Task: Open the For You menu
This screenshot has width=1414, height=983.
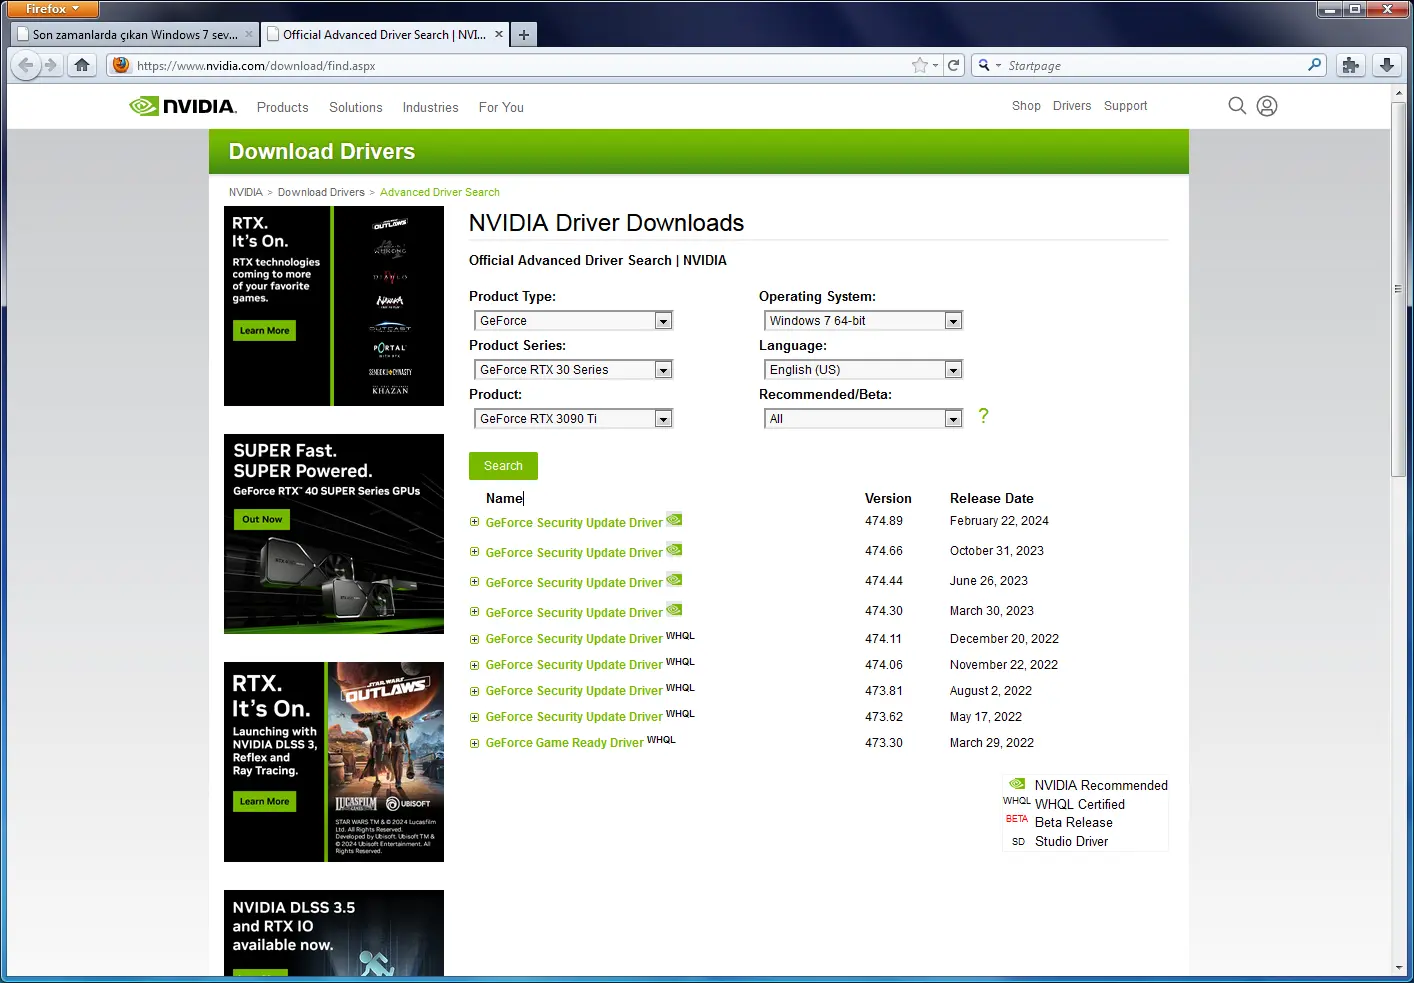Action: [501, 107]
